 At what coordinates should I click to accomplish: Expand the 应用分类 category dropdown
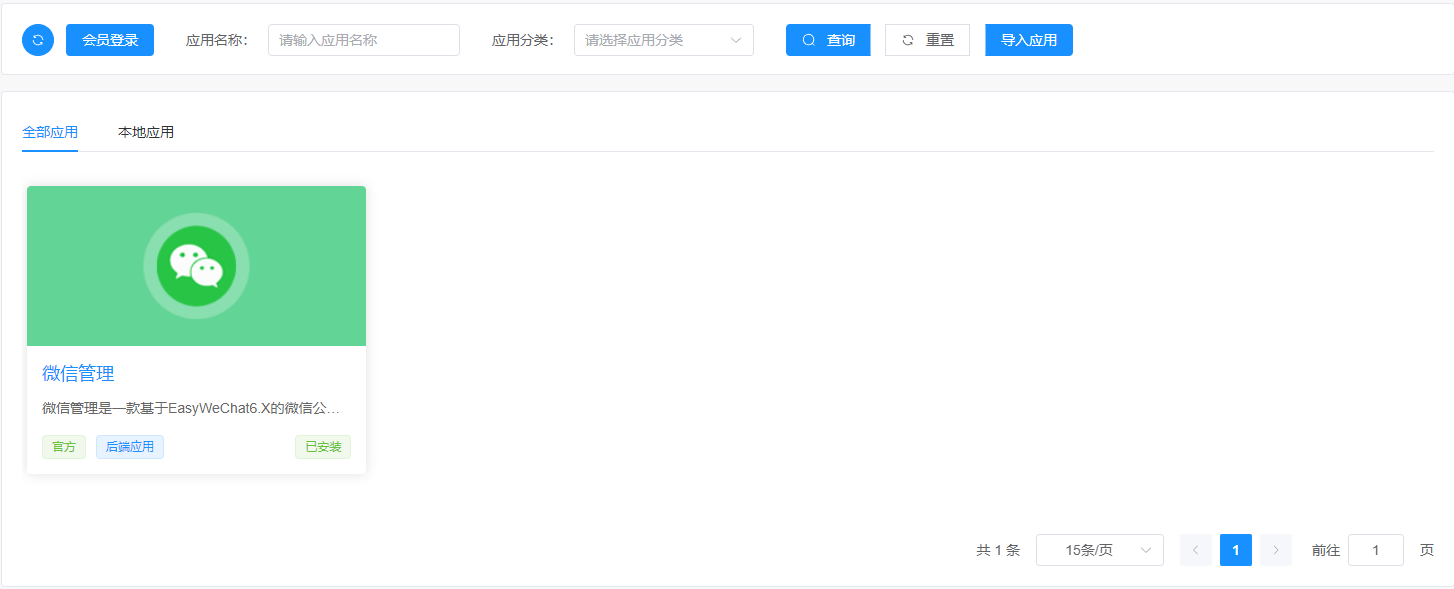[650, 40]
